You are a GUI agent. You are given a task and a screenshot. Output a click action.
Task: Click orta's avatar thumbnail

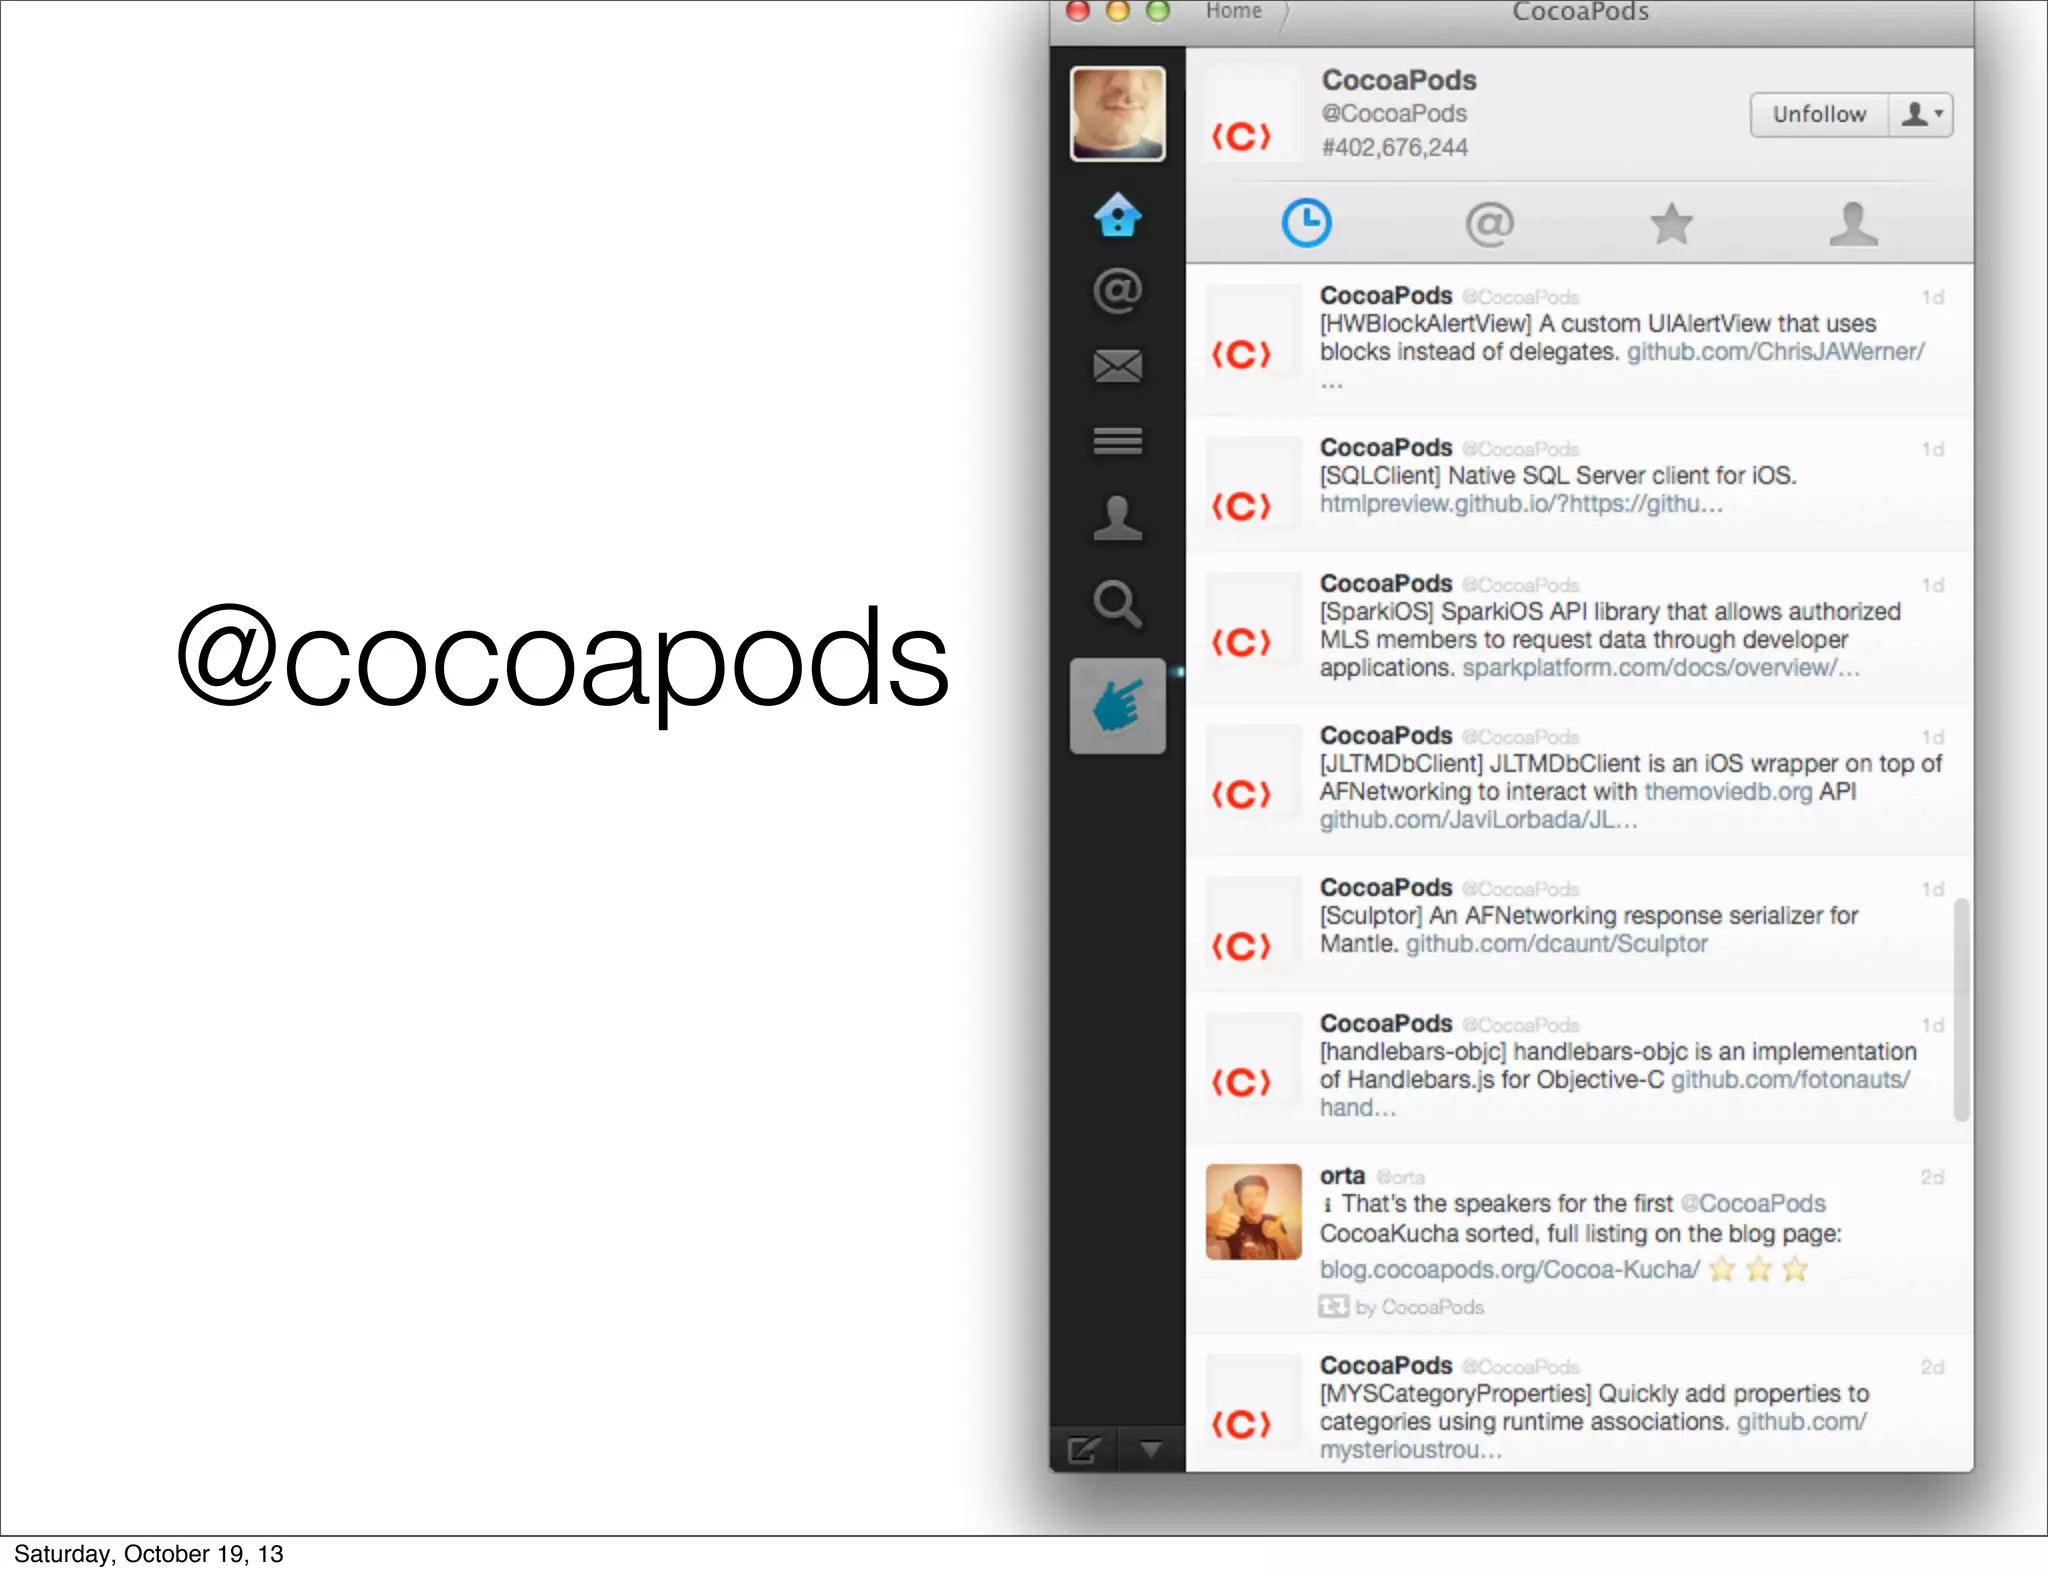(1253, 1212)
